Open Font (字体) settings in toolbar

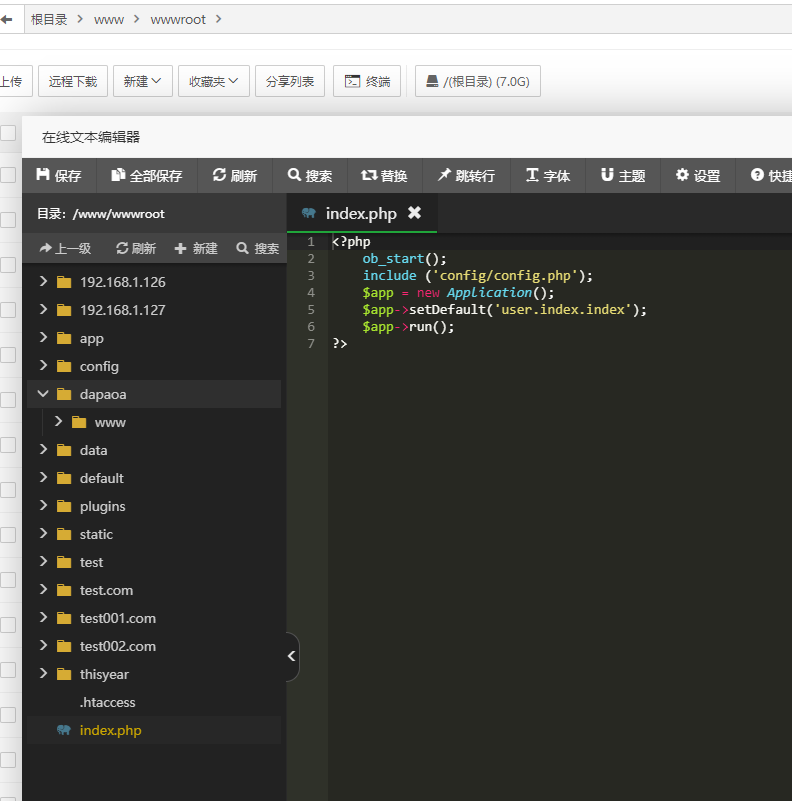548,176
